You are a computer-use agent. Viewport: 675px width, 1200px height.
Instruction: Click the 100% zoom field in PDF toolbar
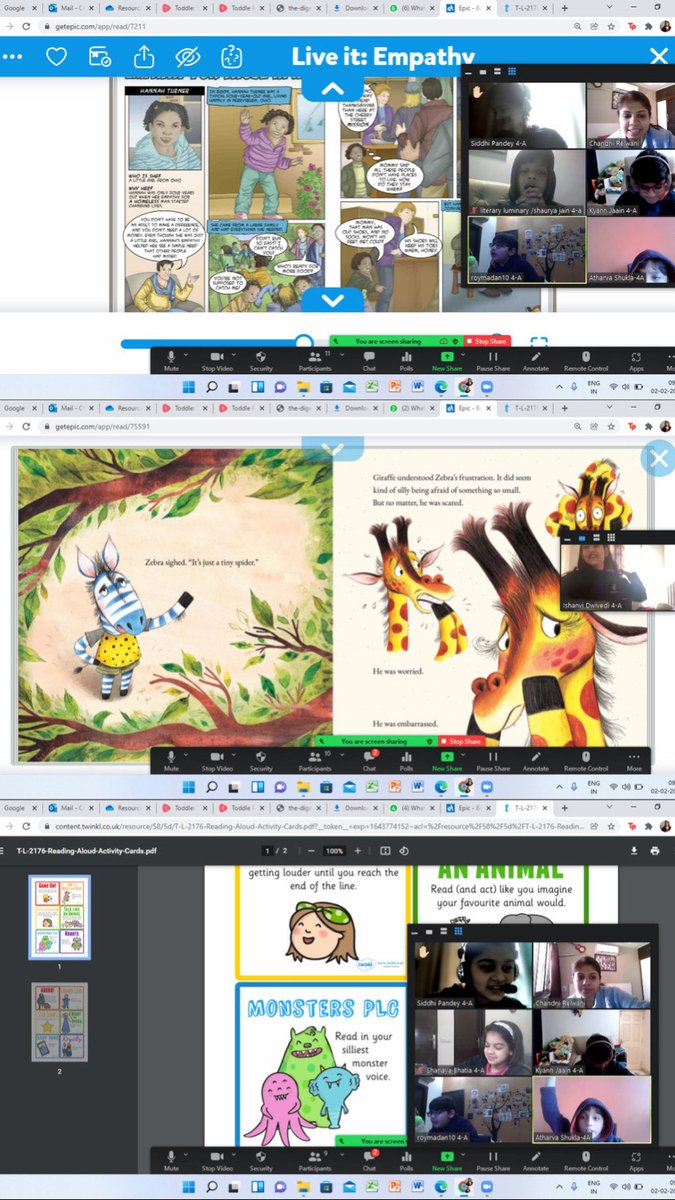[335, 850]
